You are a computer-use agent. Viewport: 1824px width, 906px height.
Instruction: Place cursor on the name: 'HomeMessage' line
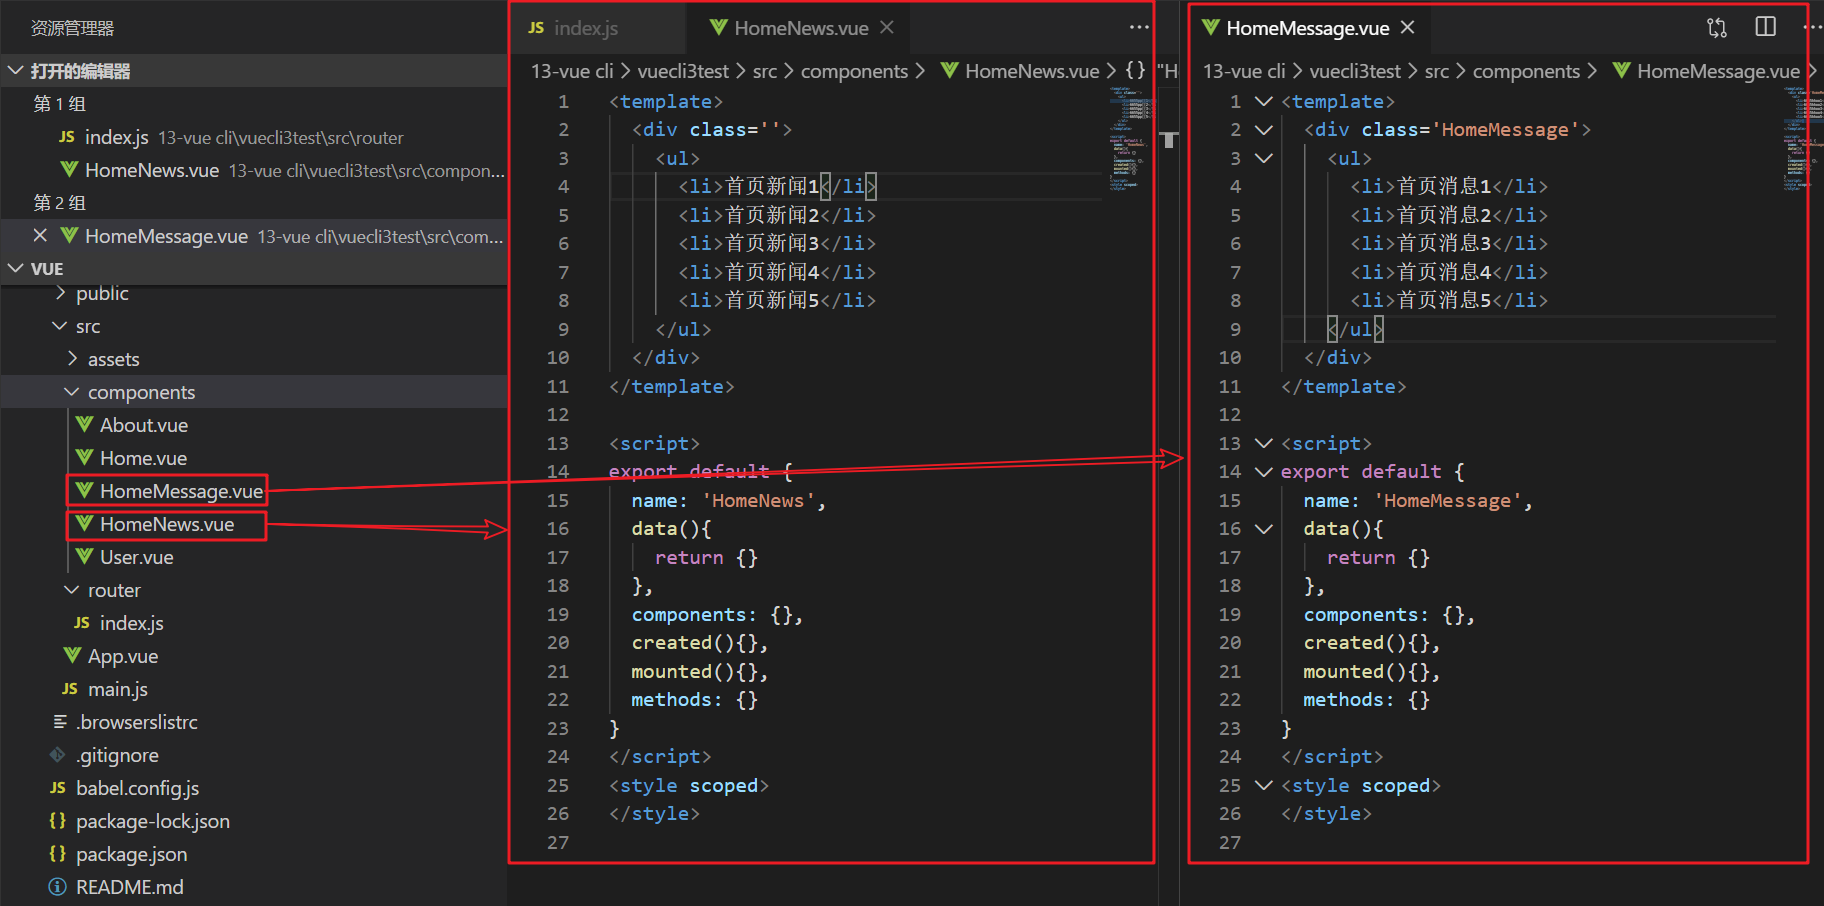(1418, 500)
